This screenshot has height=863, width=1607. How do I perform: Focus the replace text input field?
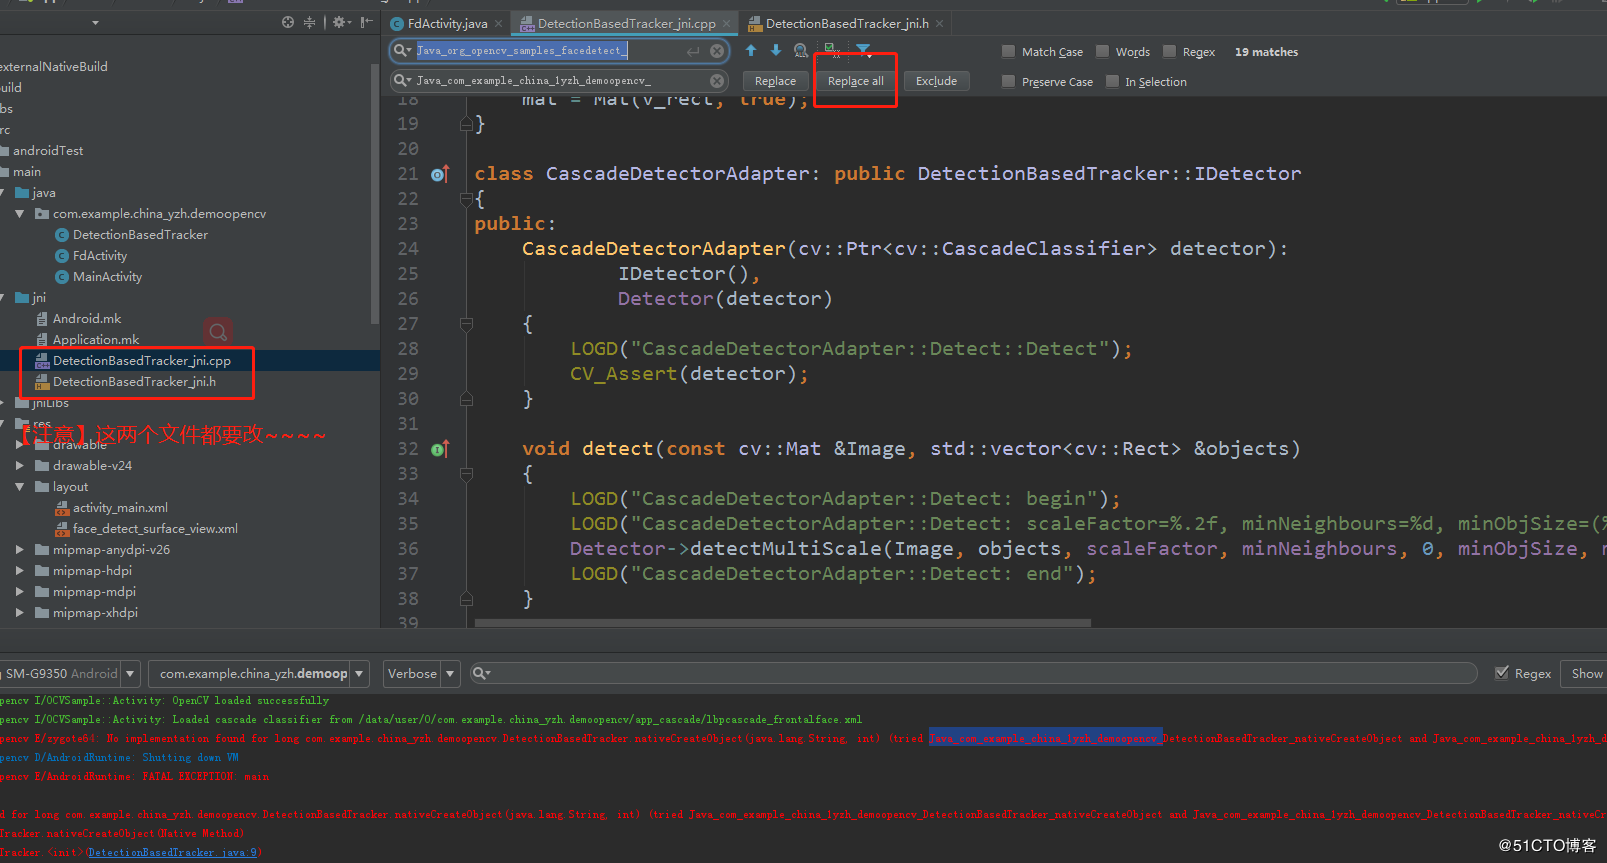[x=560, y=80]
